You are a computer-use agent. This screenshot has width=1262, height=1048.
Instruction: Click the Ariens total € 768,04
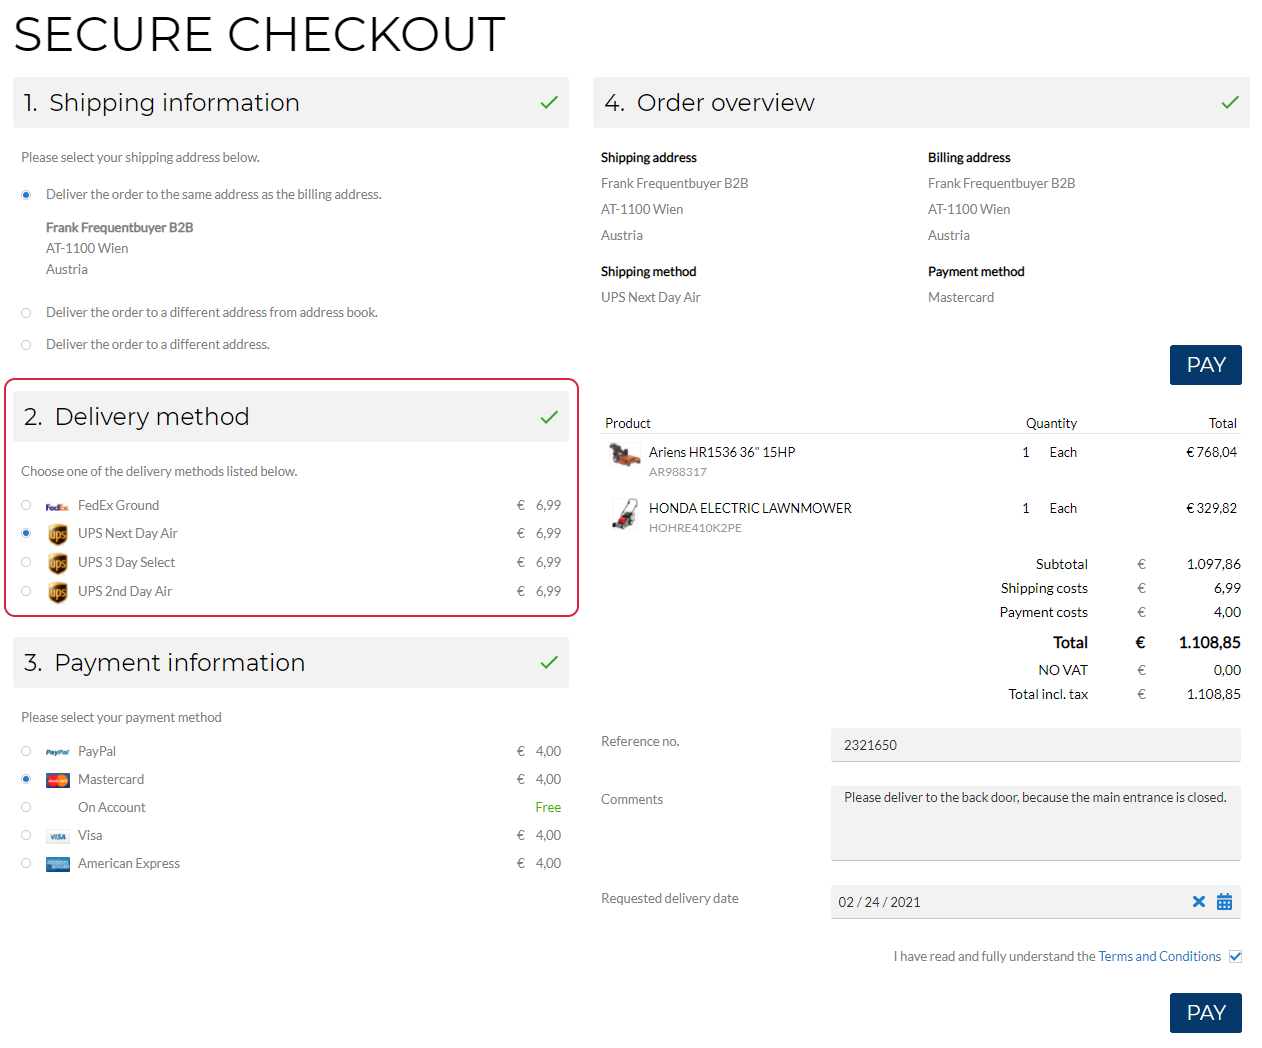[1211, 453]
